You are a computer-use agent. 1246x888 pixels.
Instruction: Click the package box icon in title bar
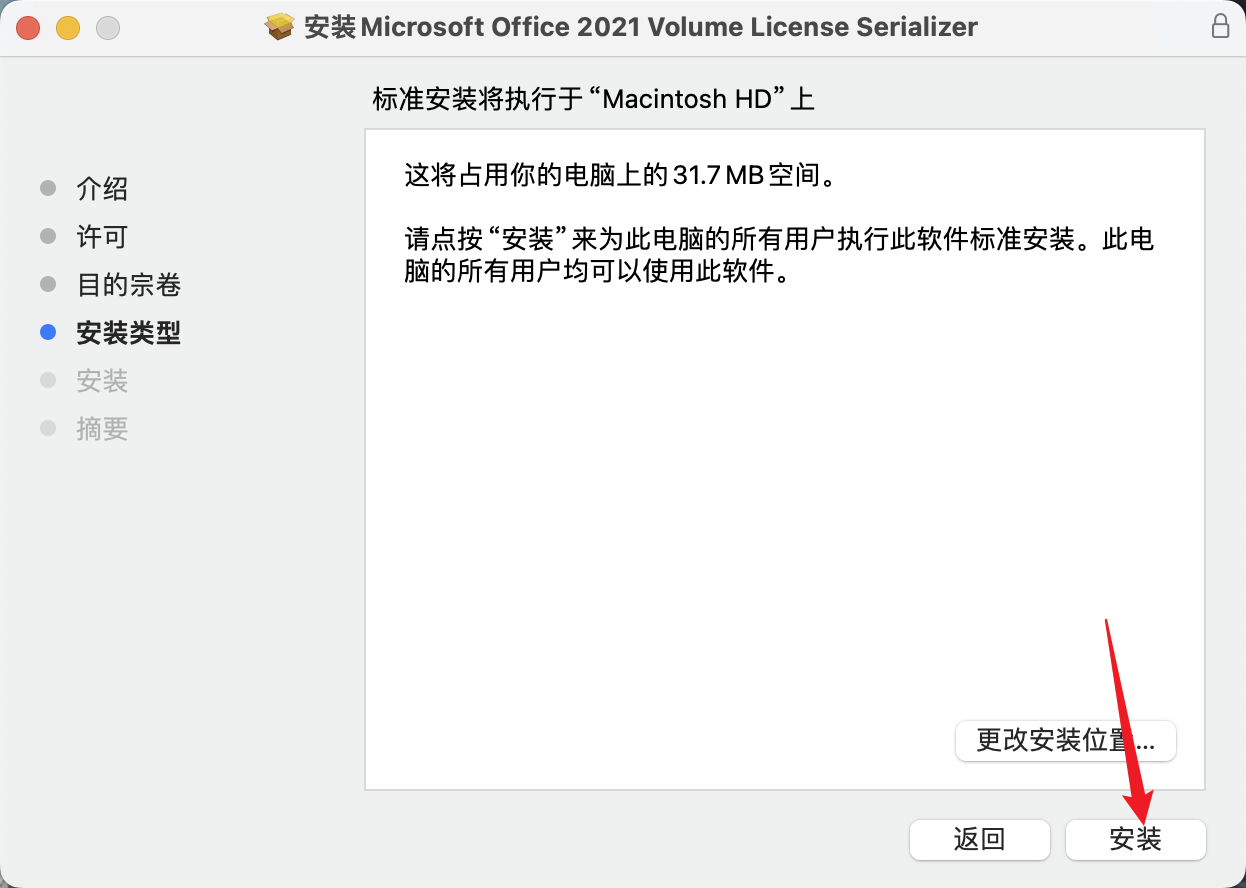pyautogui.click(x=280, y=27)
